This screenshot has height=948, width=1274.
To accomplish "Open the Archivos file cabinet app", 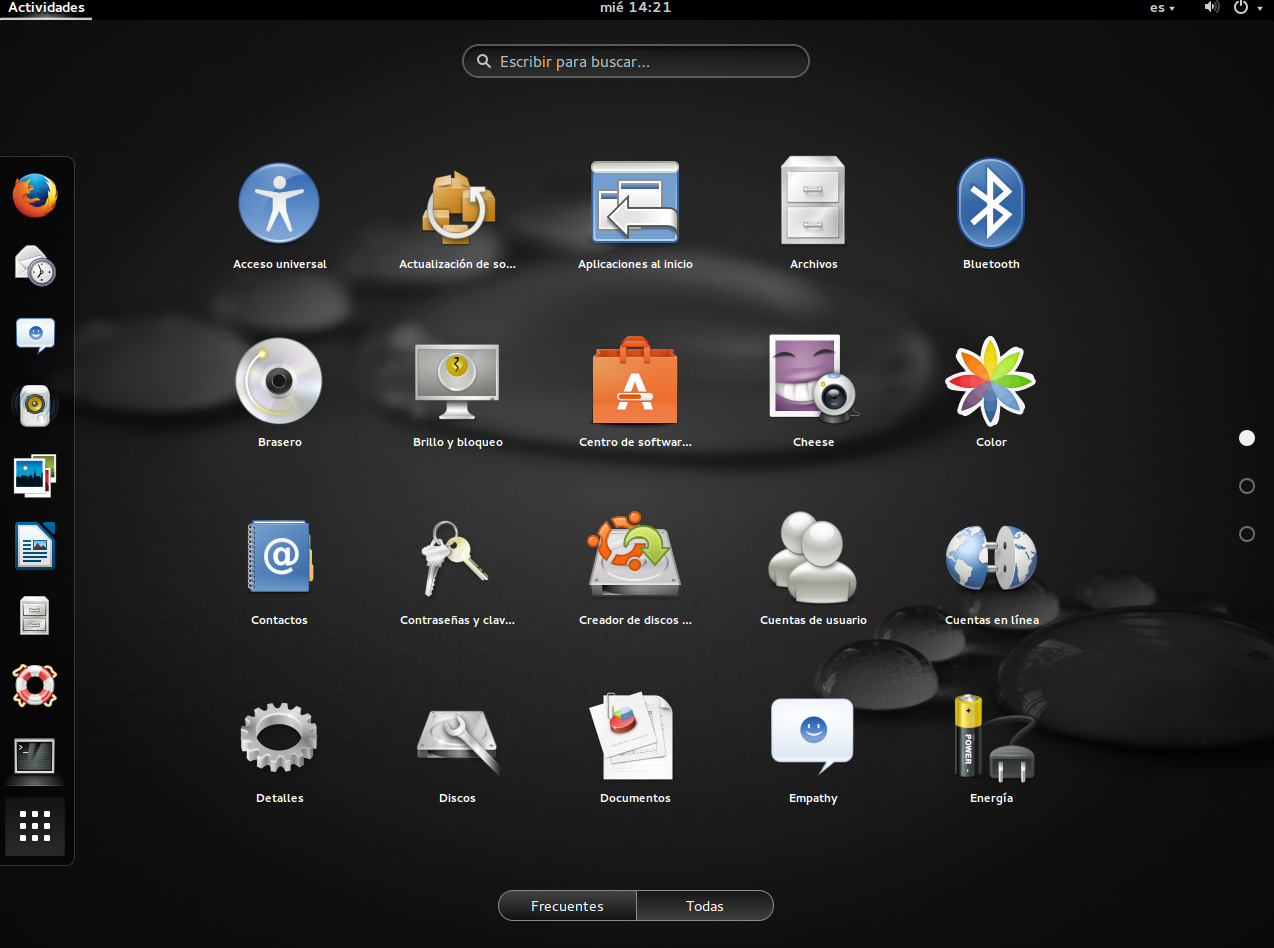I will point(813,201).
